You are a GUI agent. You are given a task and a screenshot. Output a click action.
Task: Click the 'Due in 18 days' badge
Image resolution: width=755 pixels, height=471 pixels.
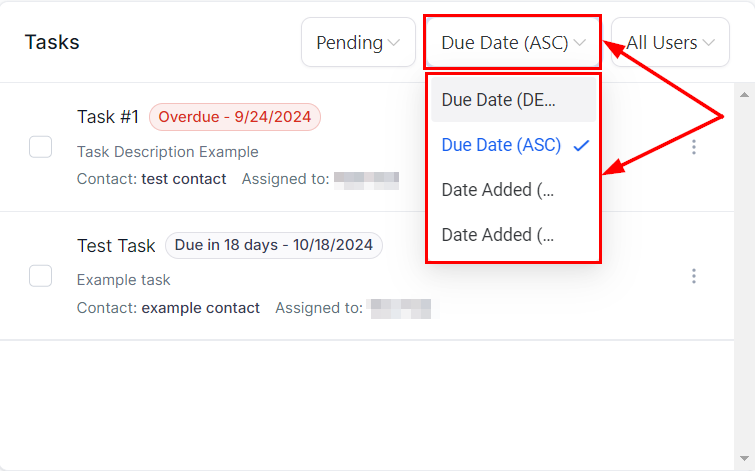pos(274,245)
